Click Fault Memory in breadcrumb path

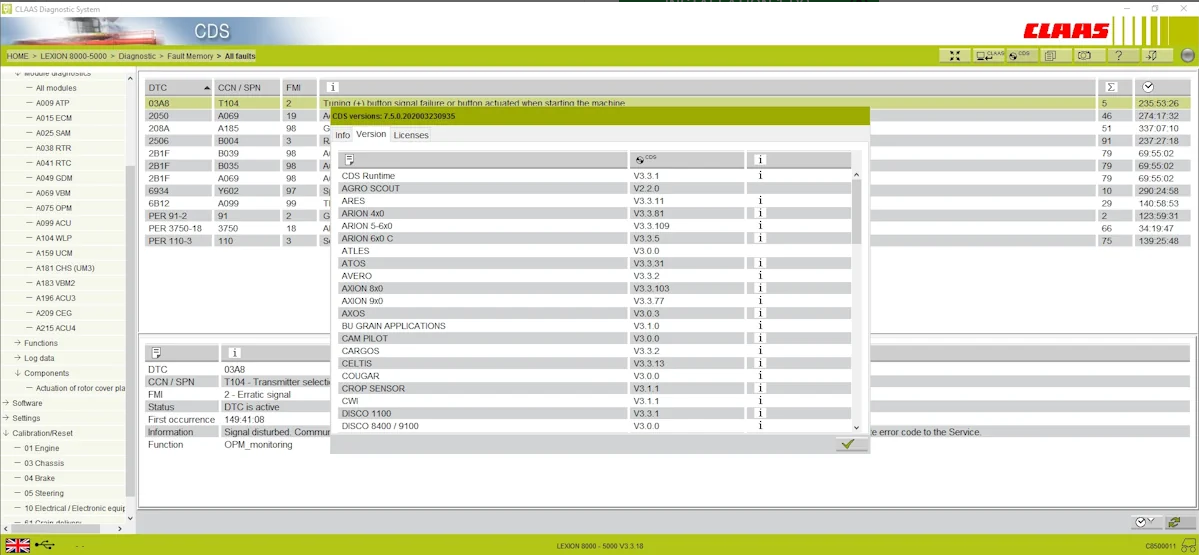189,56
